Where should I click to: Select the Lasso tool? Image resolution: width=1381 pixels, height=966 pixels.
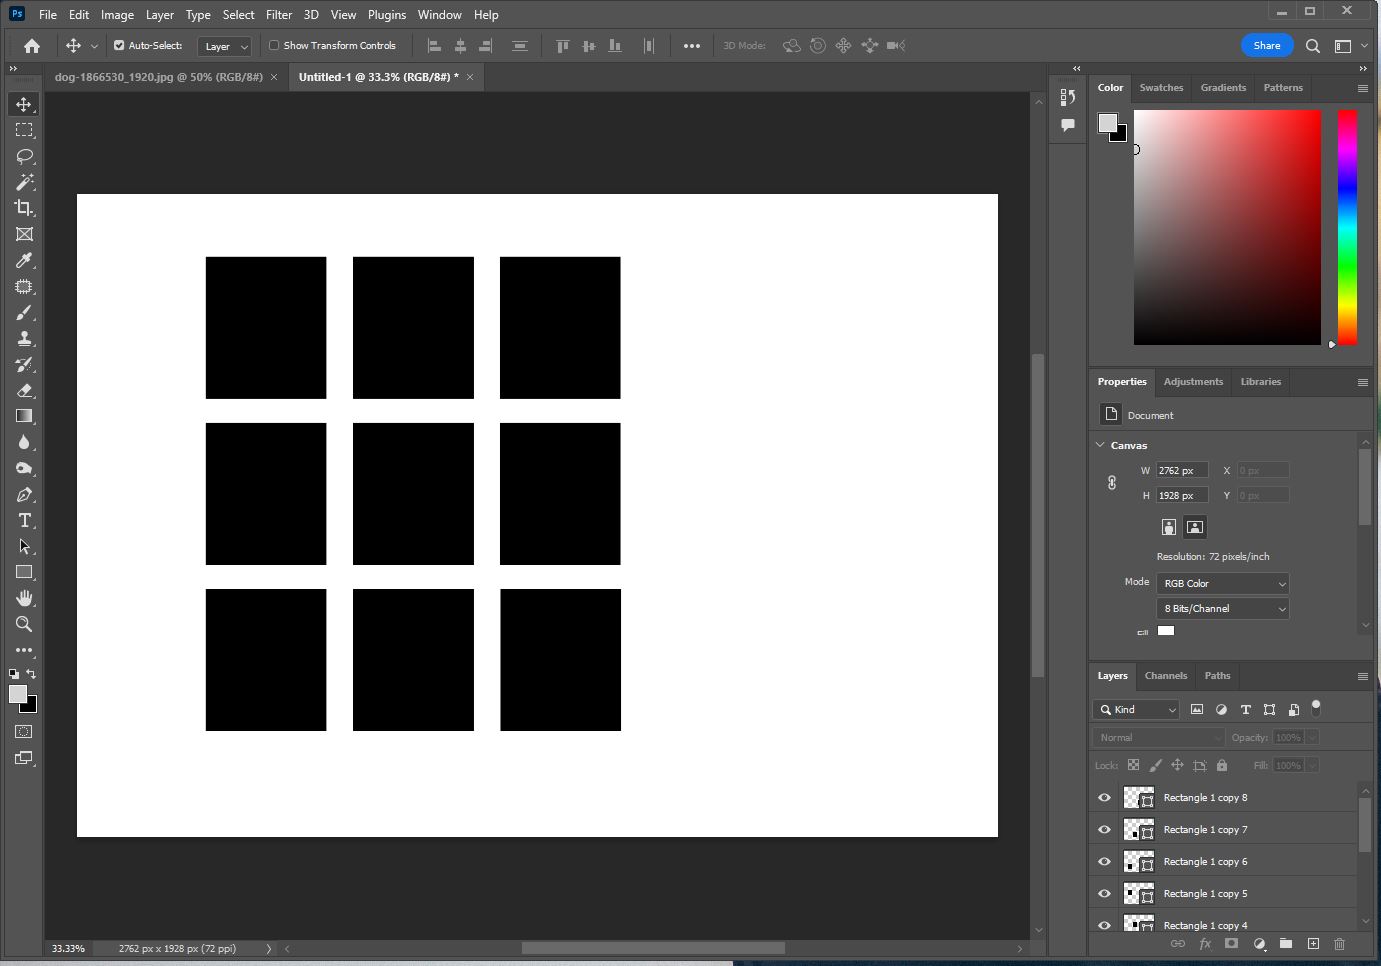pyautogui.click(x=24, y=155)
